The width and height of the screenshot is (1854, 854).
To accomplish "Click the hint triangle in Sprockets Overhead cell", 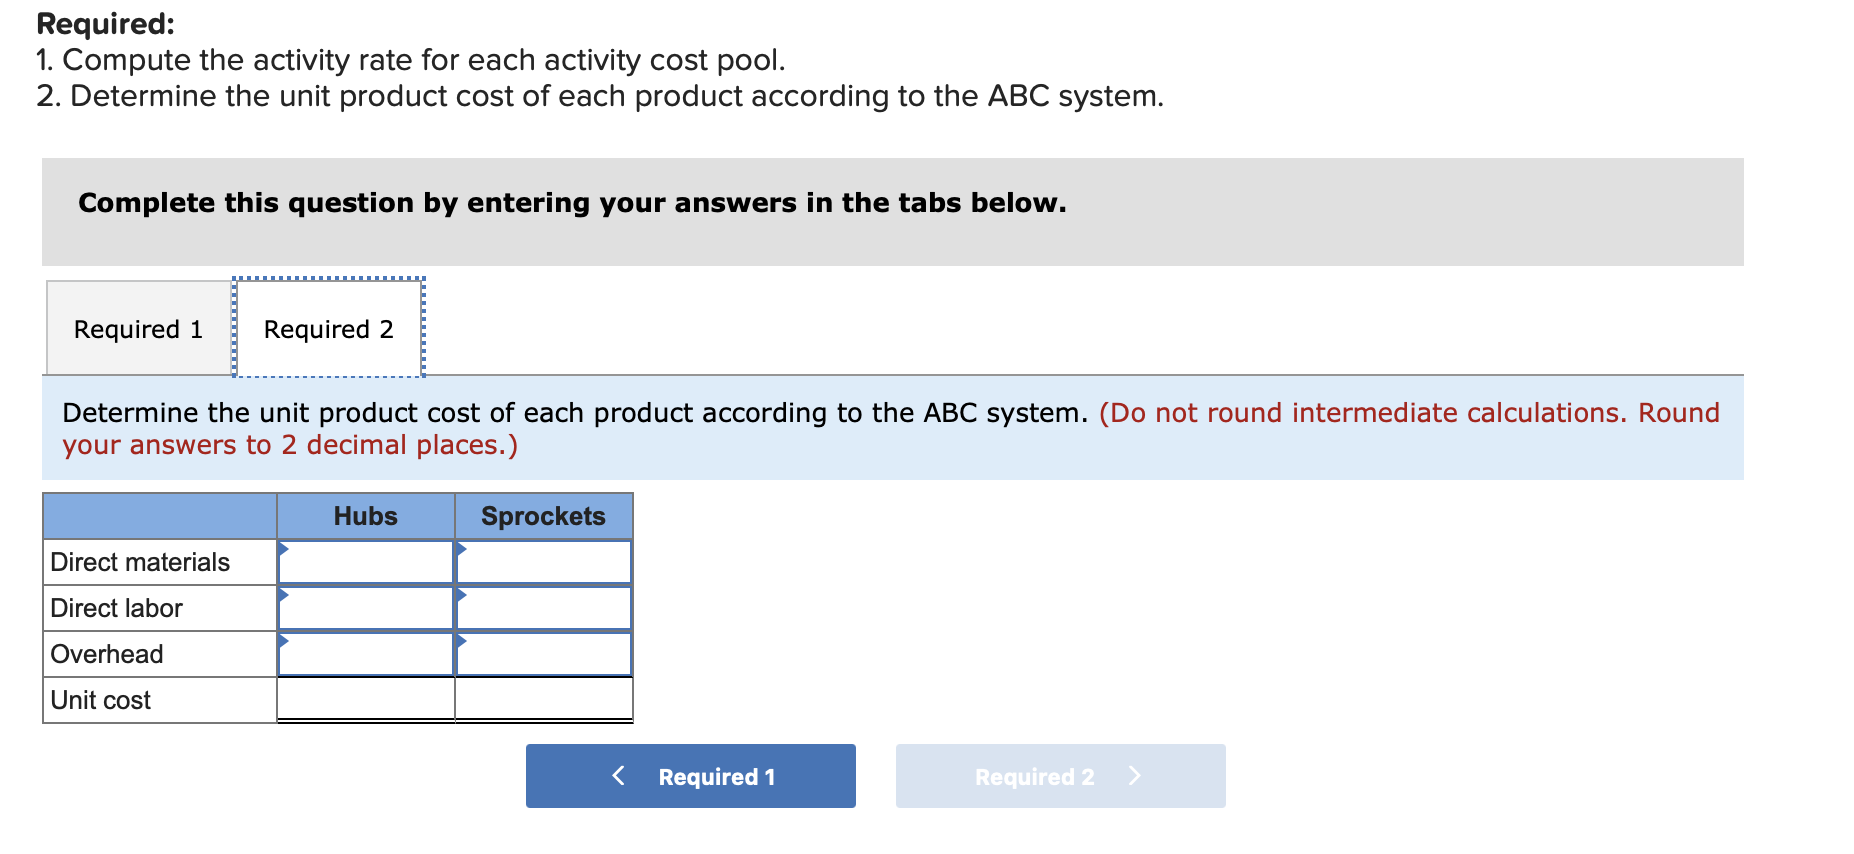I will click(460, 642).
